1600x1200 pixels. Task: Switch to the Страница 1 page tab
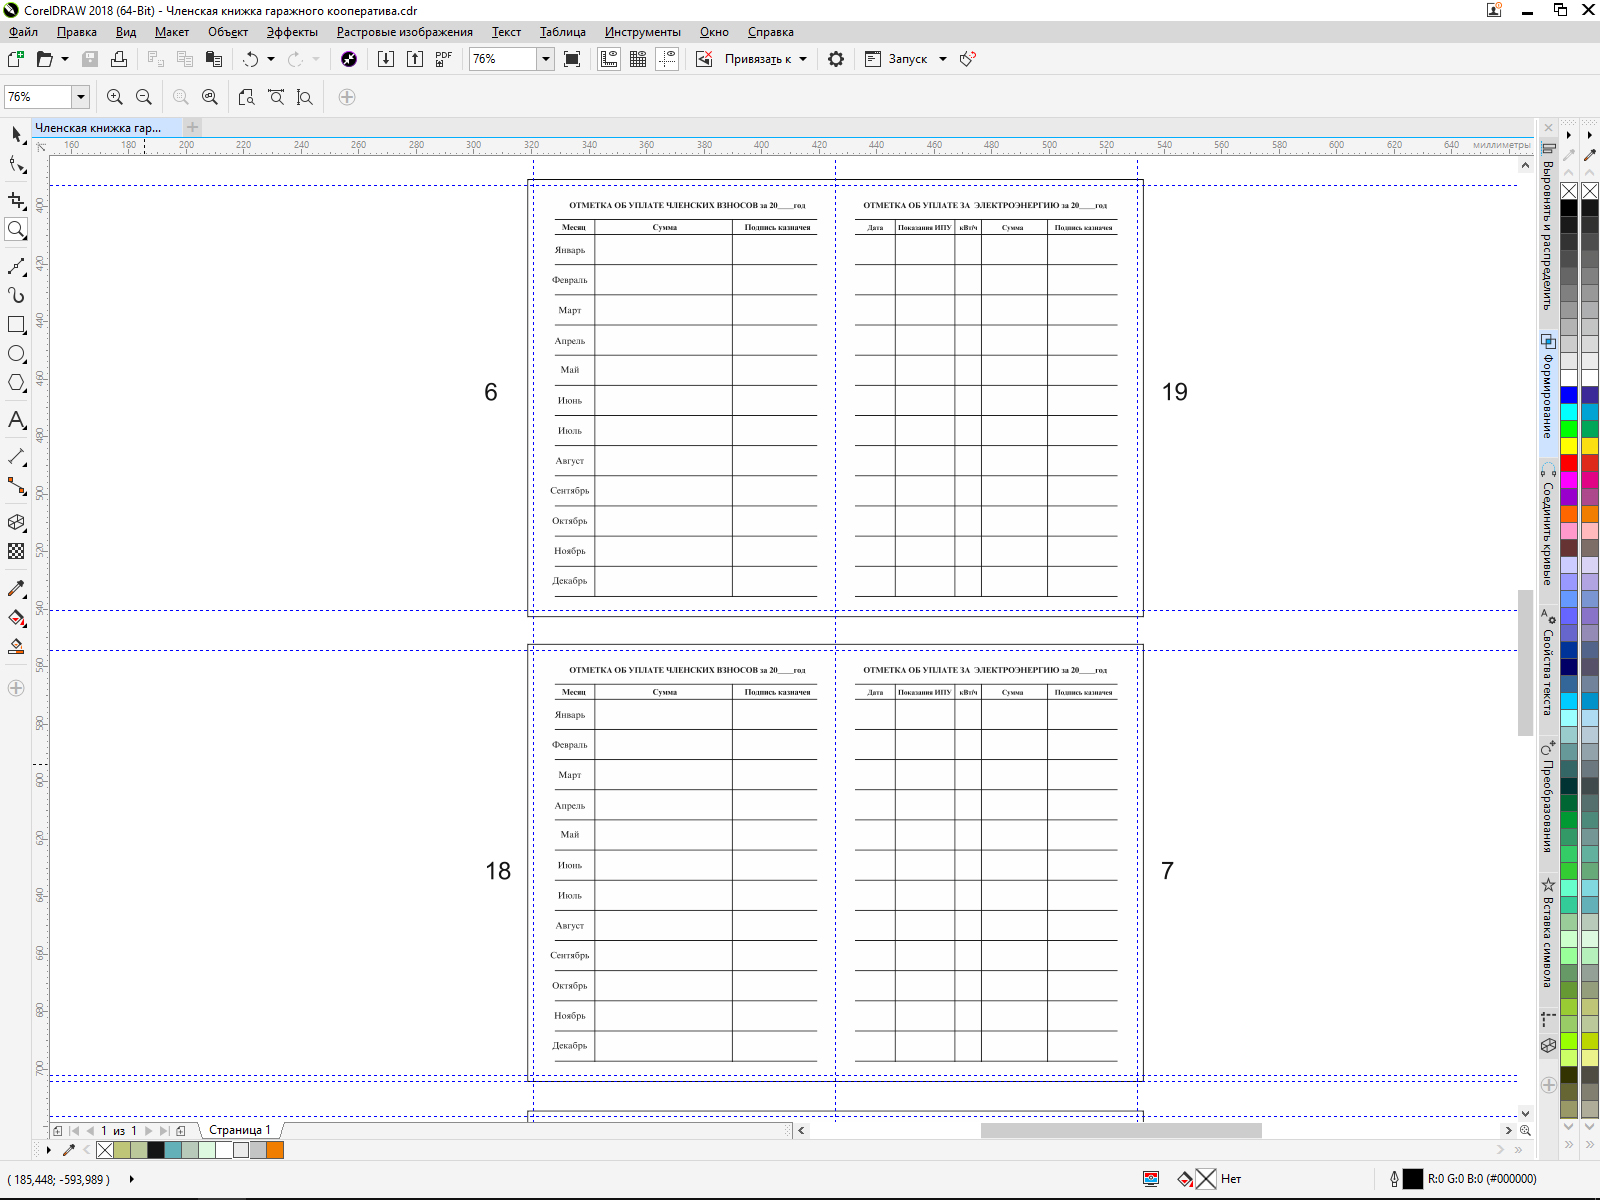click(x=239, y=1130)
